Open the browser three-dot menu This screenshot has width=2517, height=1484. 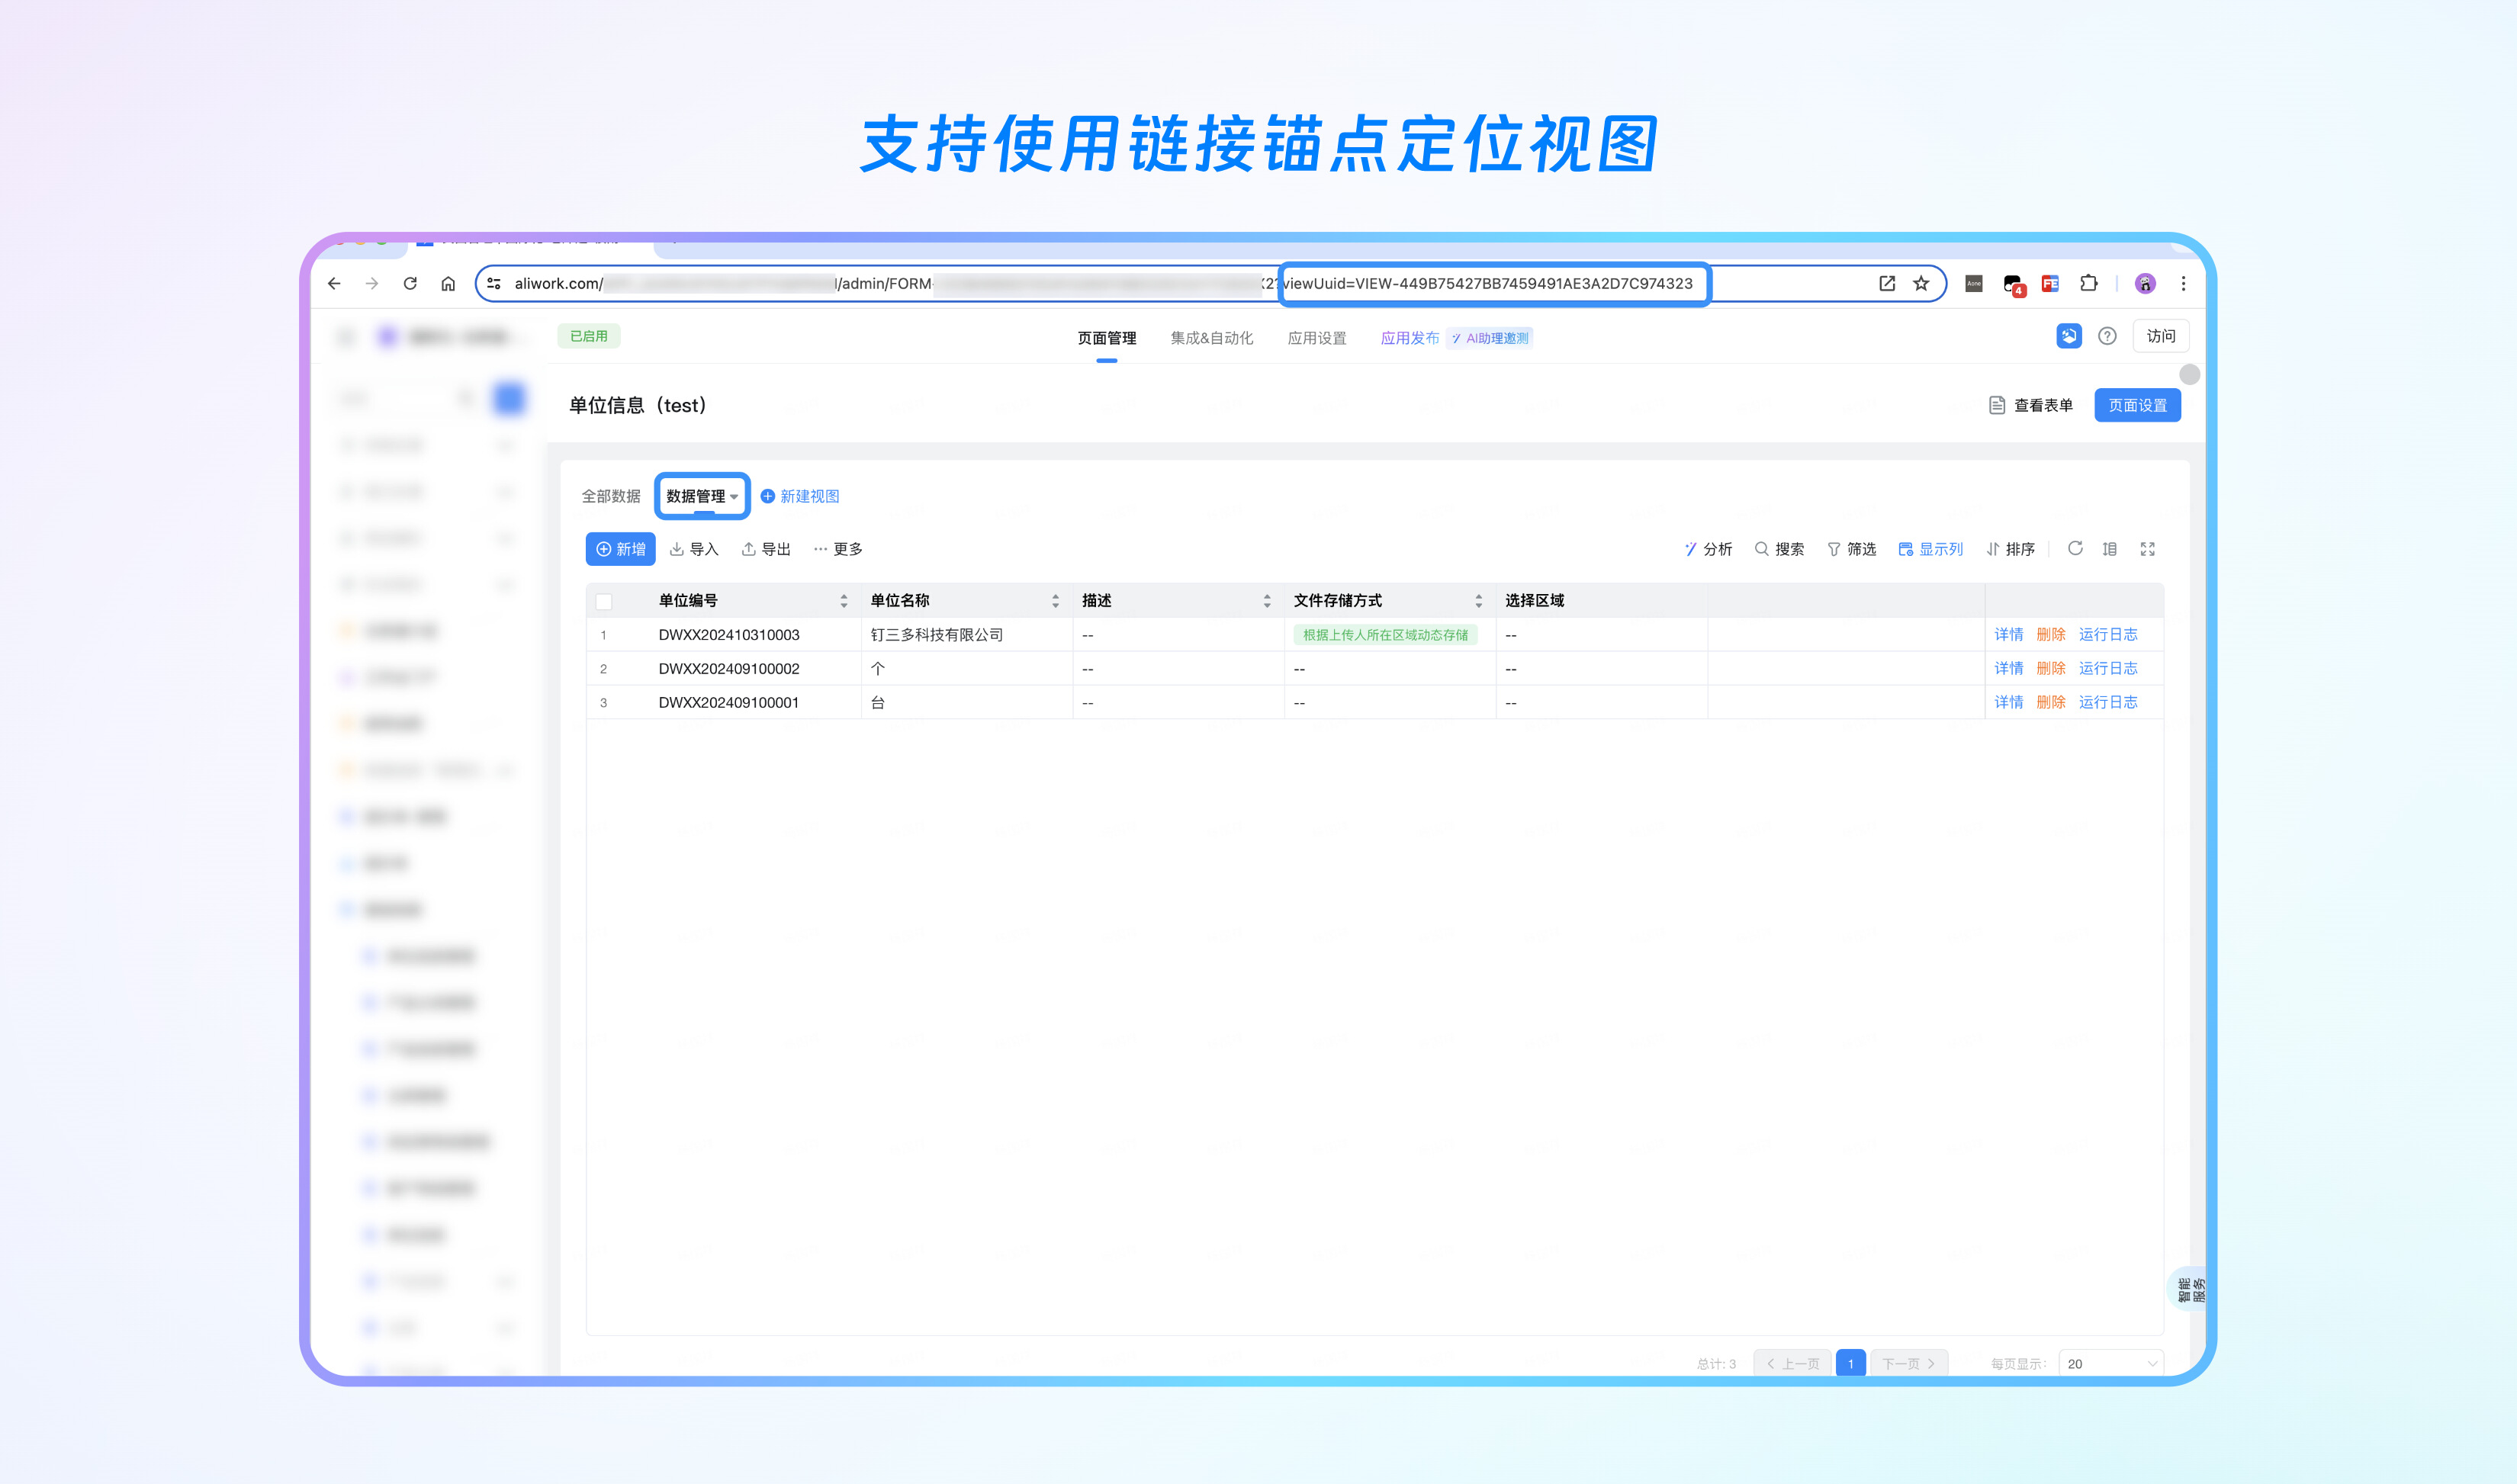click(2183, 284)
